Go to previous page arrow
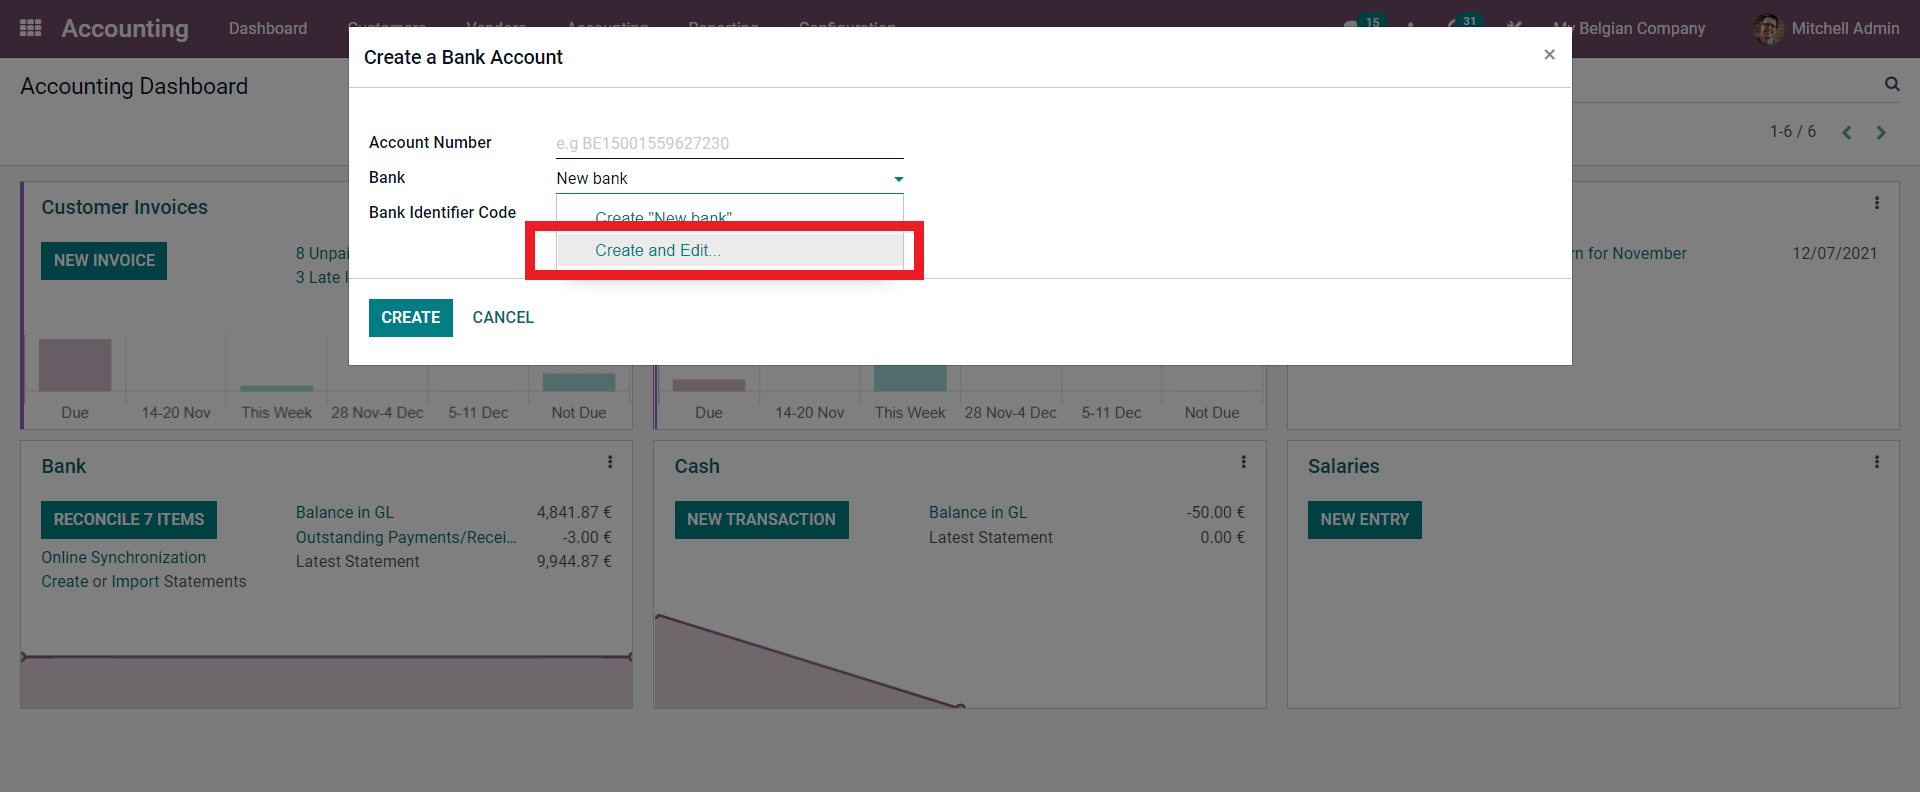This screenshot has height=792, width=1920. pos(1847,132)
